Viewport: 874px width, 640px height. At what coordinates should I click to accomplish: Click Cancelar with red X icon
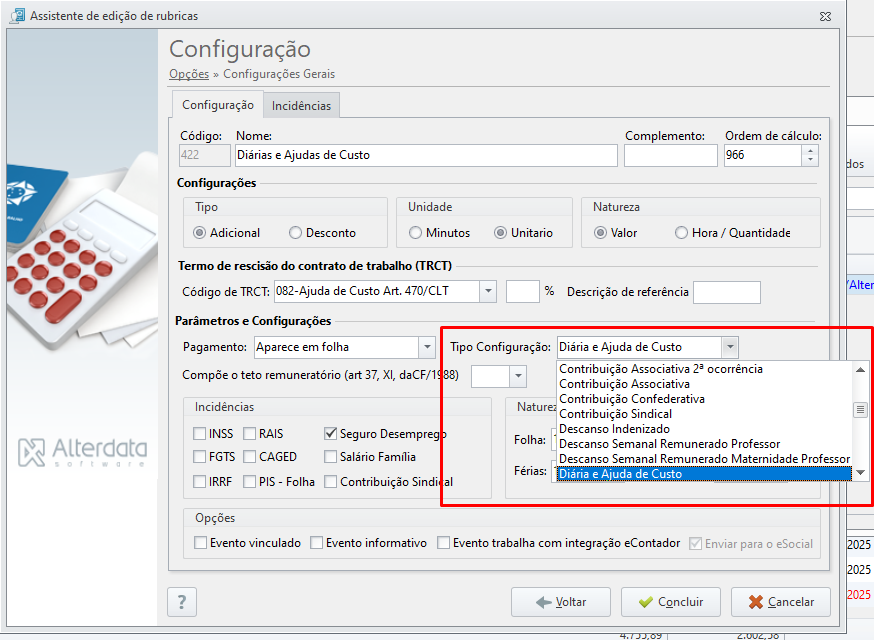(781, 602)
